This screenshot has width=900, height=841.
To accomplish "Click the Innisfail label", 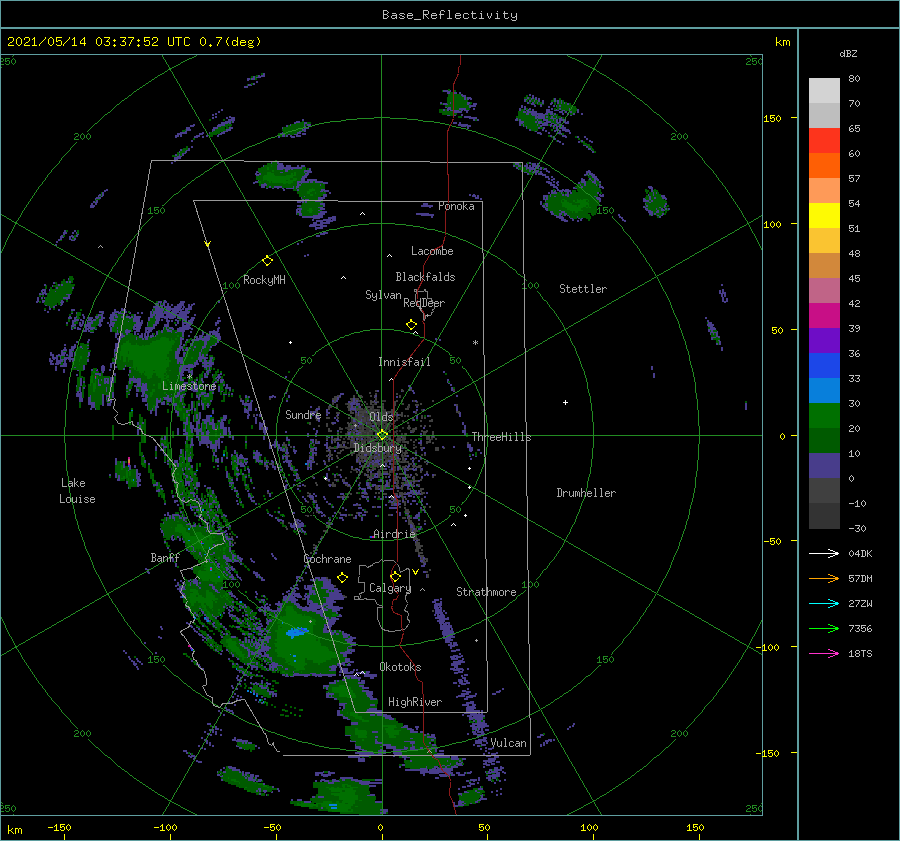I will pos(404,362).
